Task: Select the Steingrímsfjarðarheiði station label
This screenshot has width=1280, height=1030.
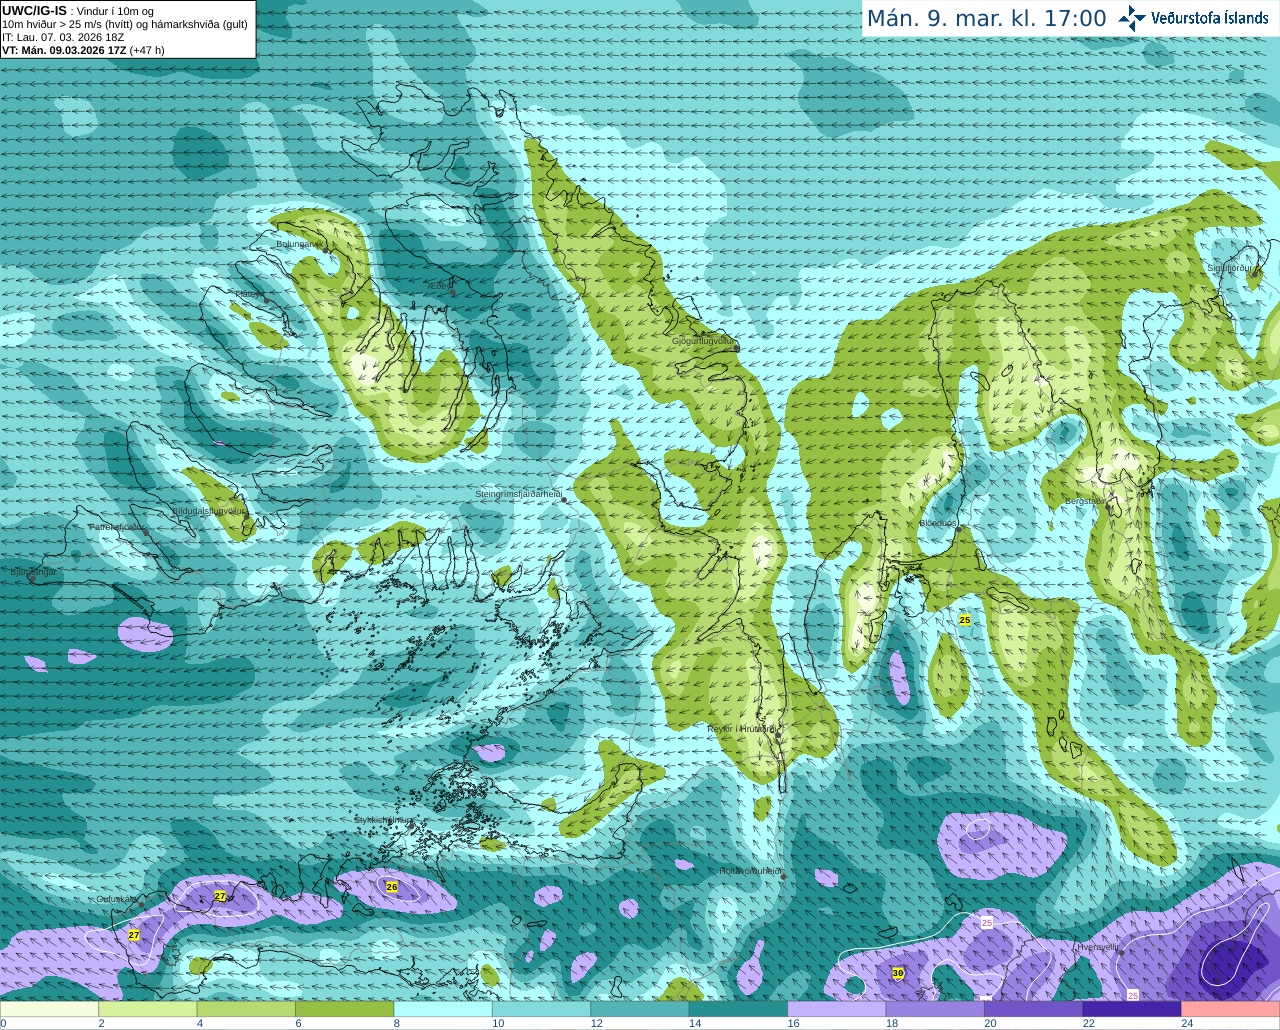Action: click(517, 494)
